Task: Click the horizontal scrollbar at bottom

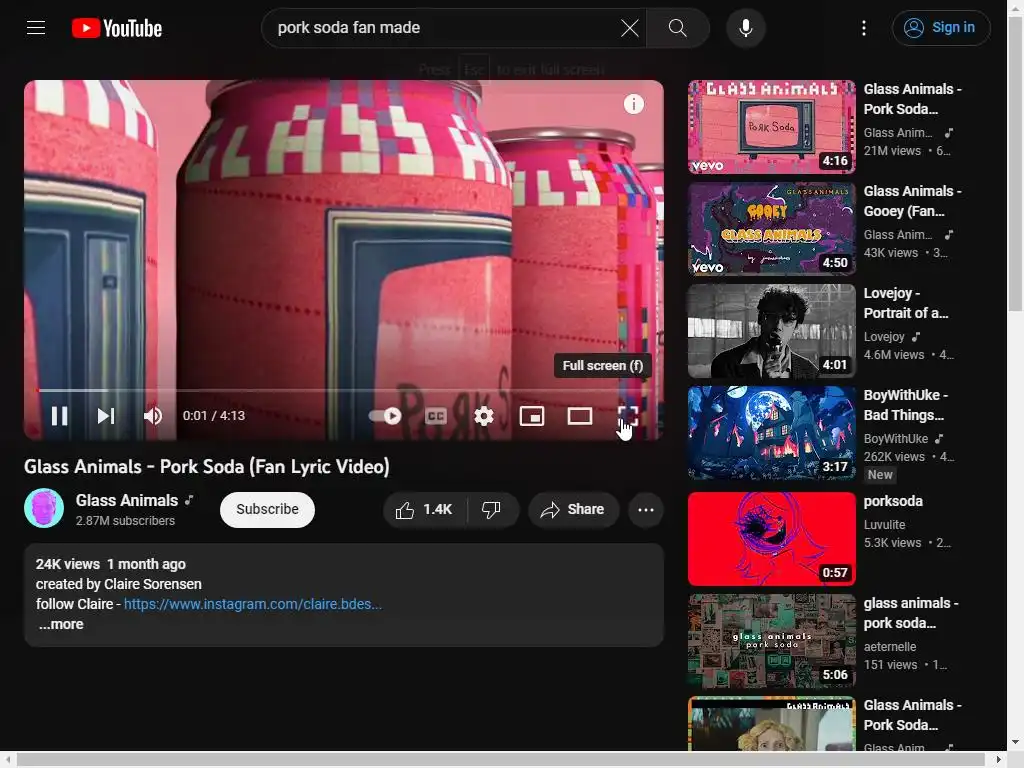Action: pyautogui.click(x=502, y=760)
